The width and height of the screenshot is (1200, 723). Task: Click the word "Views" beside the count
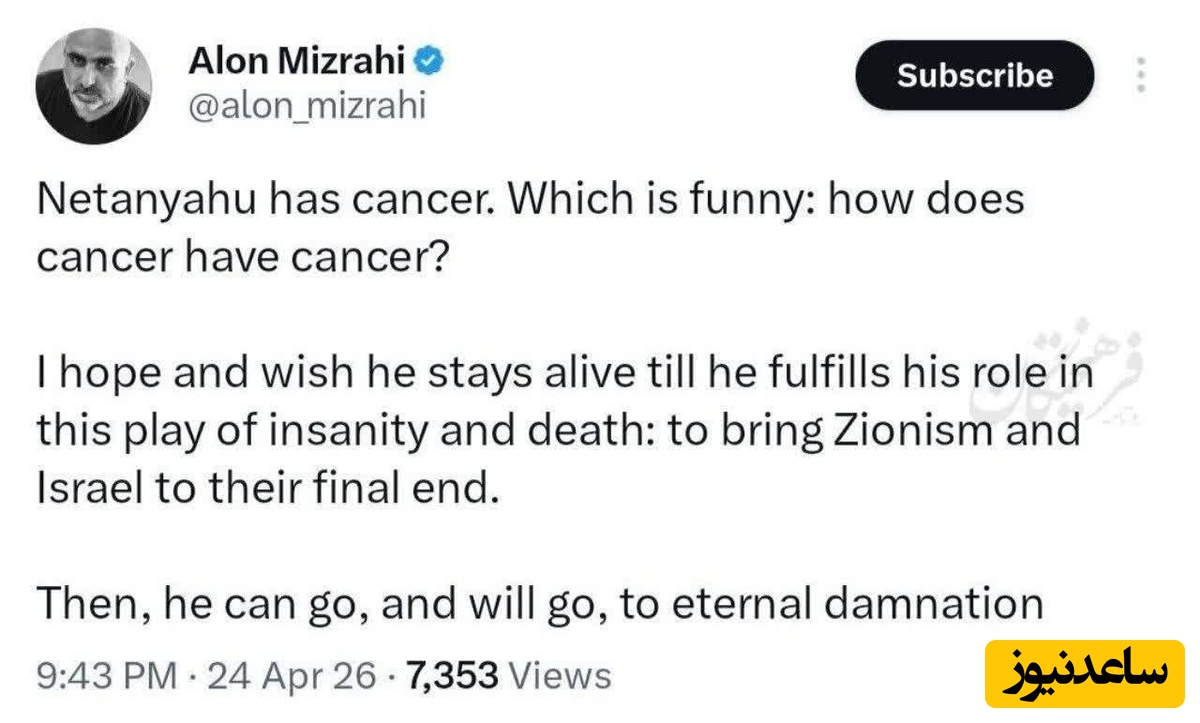[x=560, y=676]
